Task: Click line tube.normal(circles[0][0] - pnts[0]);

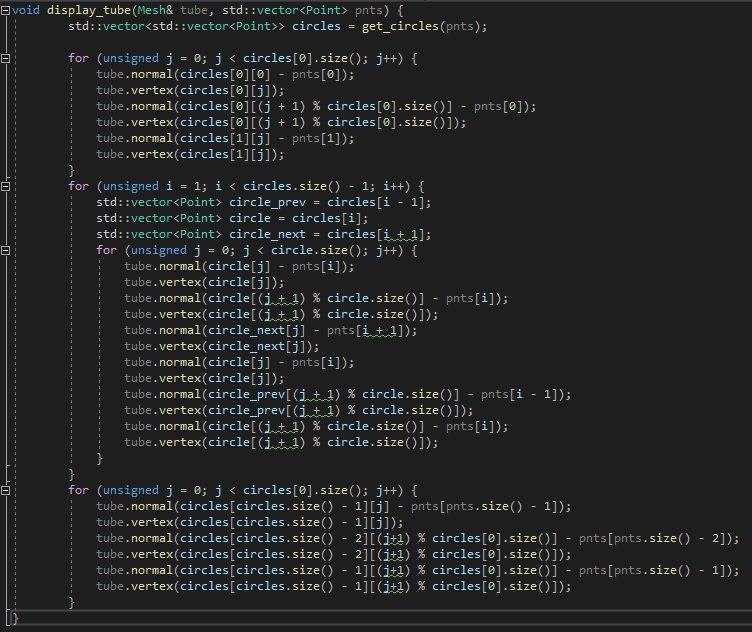Action: tap(225, 74)
